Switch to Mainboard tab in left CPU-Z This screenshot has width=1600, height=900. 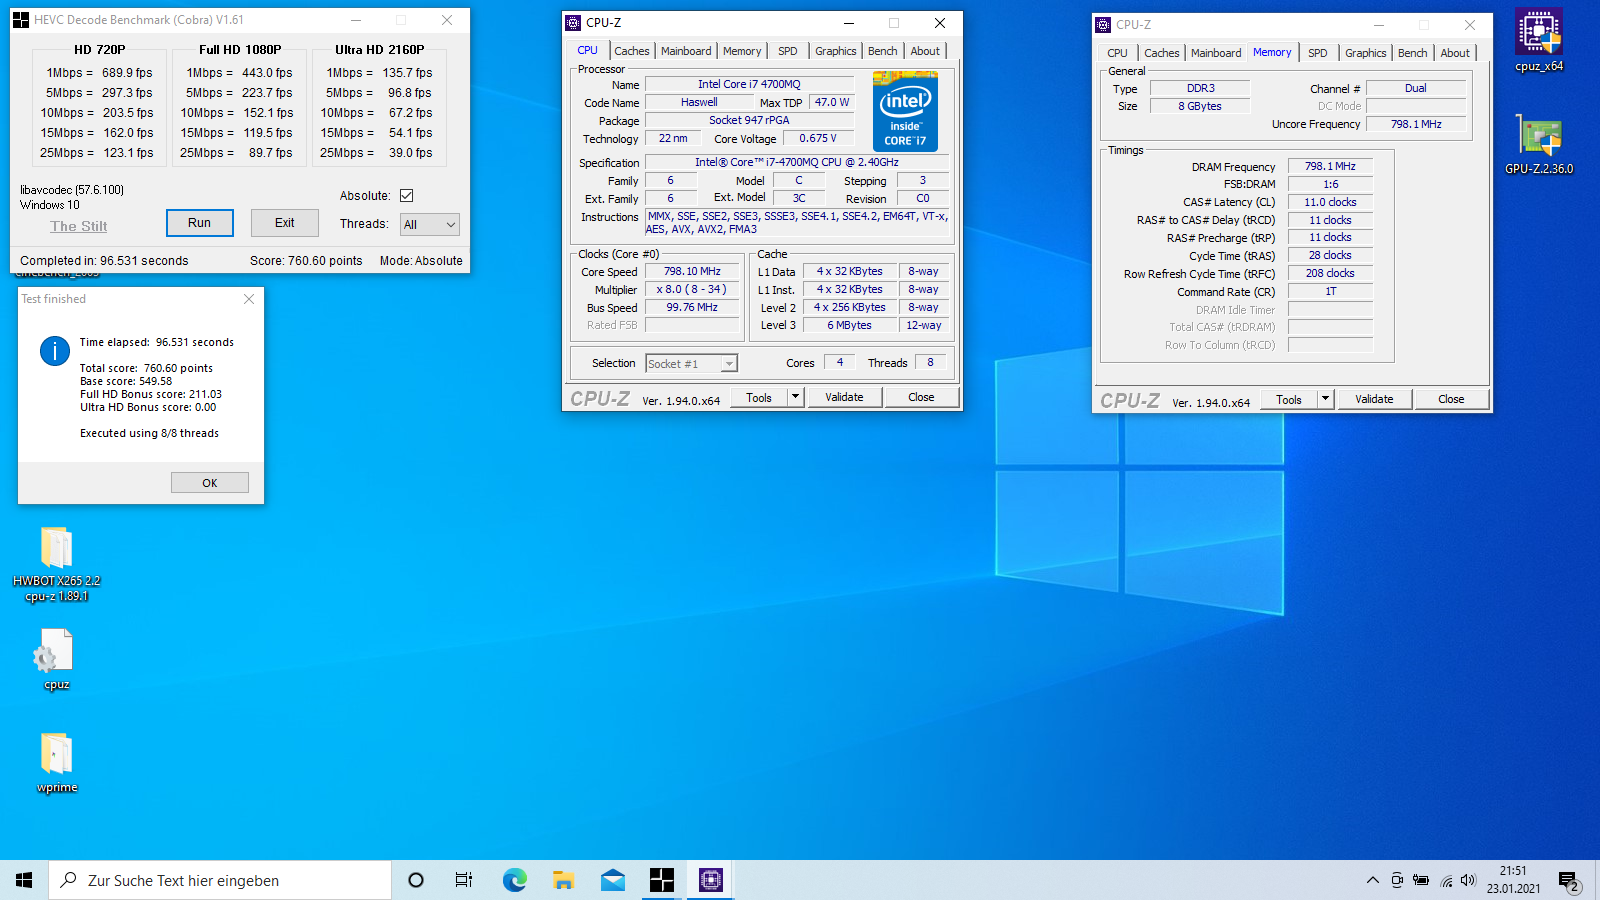686,51
